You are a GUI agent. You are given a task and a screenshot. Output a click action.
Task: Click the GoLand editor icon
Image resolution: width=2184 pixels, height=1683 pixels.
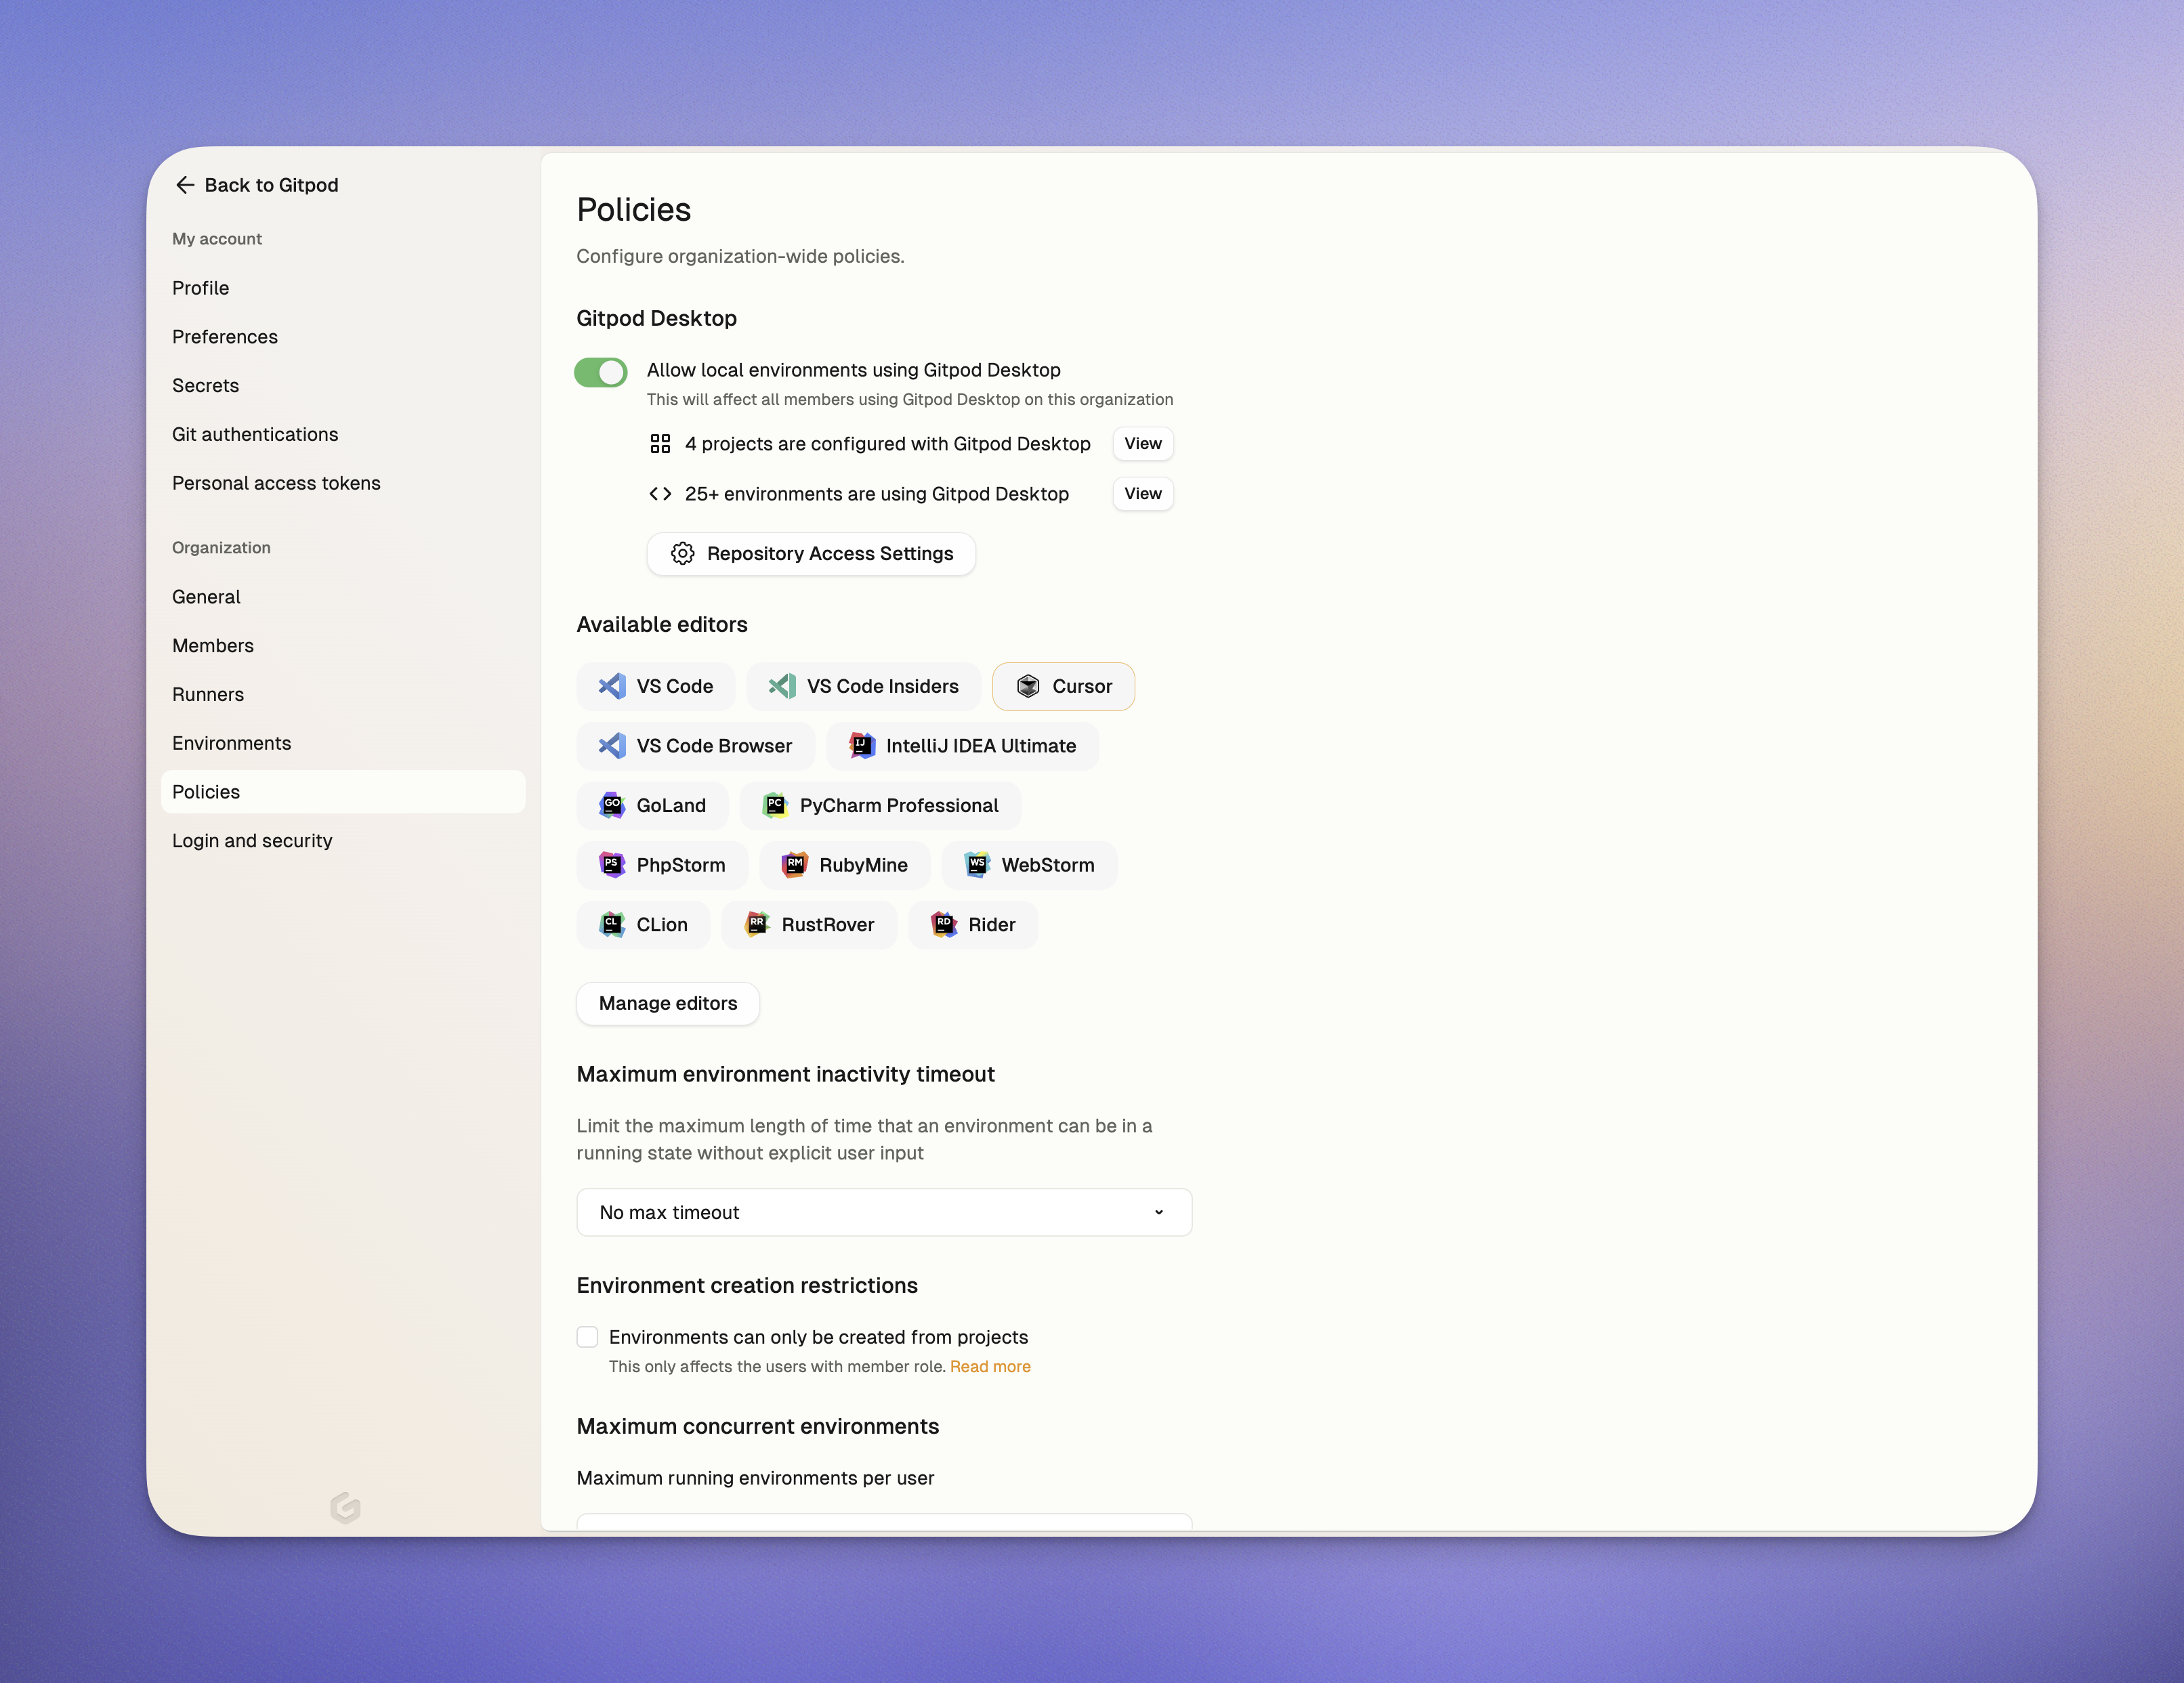click(x=611, y=805)
